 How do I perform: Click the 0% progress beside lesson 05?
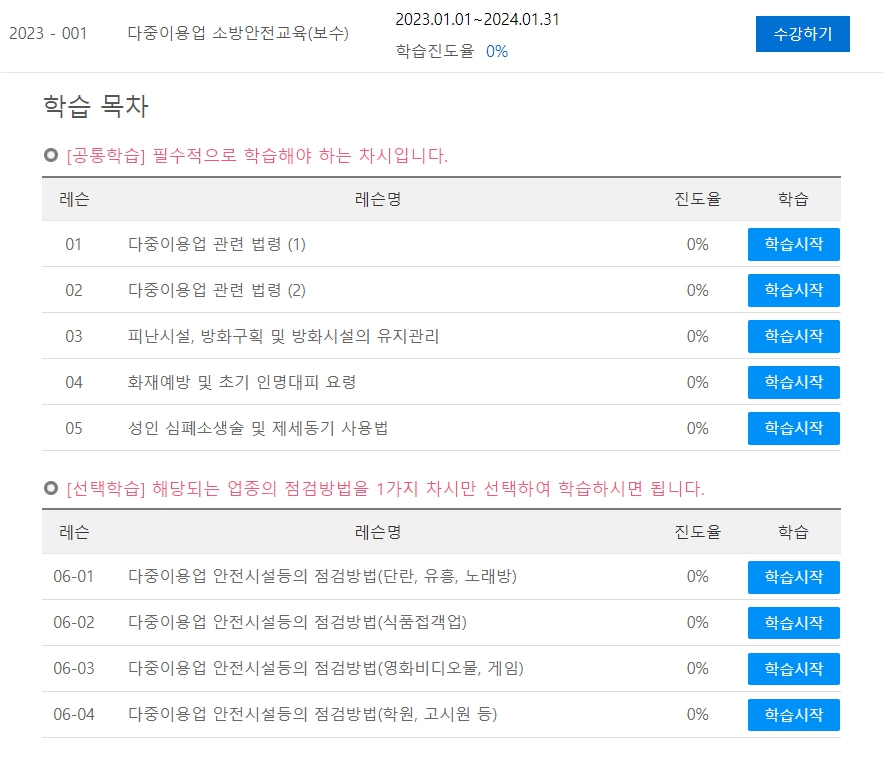697,428
